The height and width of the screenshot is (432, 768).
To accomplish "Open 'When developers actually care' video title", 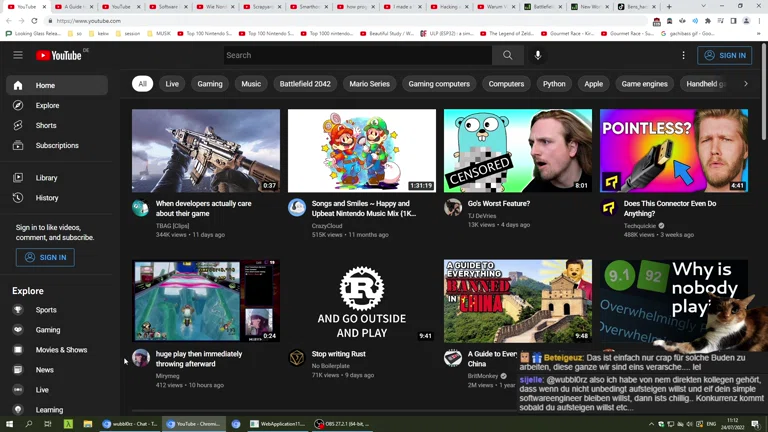I will [203, 208].
